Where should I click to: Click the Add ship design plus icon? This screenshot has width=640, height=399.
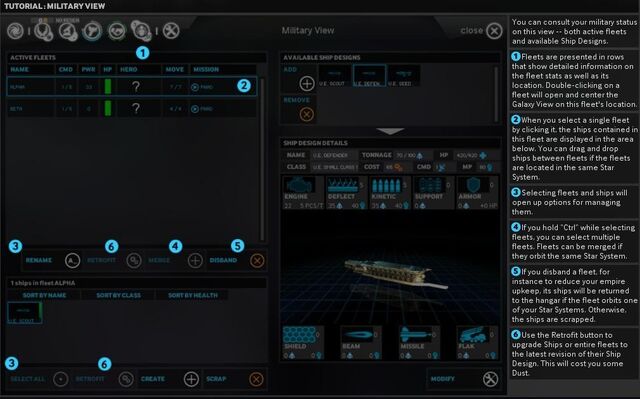(x=307, y=84)
